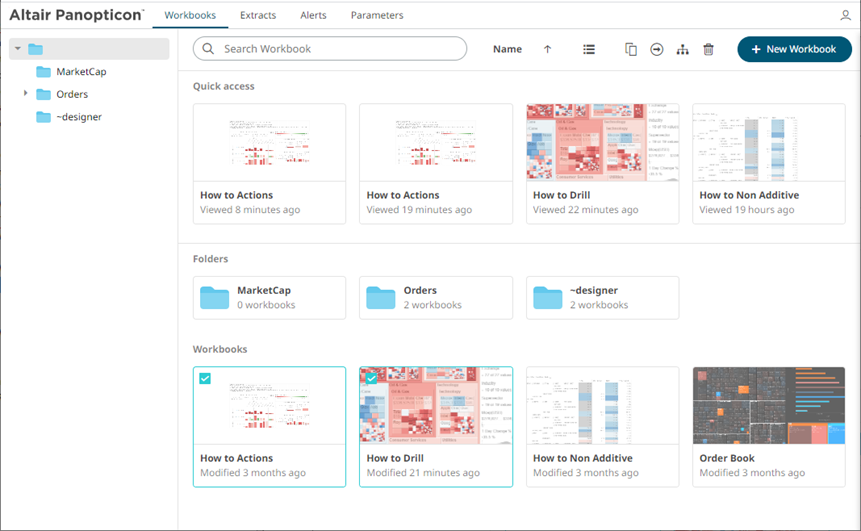Create a New Workbook
Viewport: 861px width, 531px height.
pyautogui.click(x=794, y=49)
